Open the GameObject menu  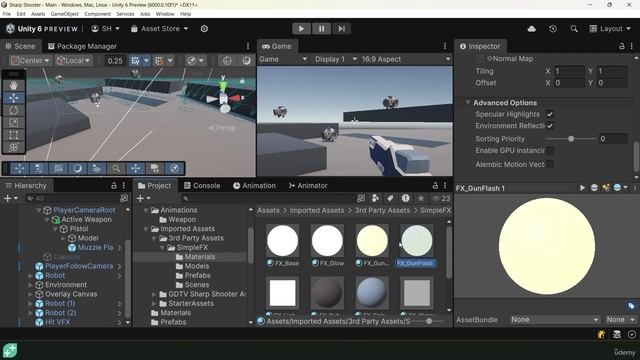tap(64, 14)
